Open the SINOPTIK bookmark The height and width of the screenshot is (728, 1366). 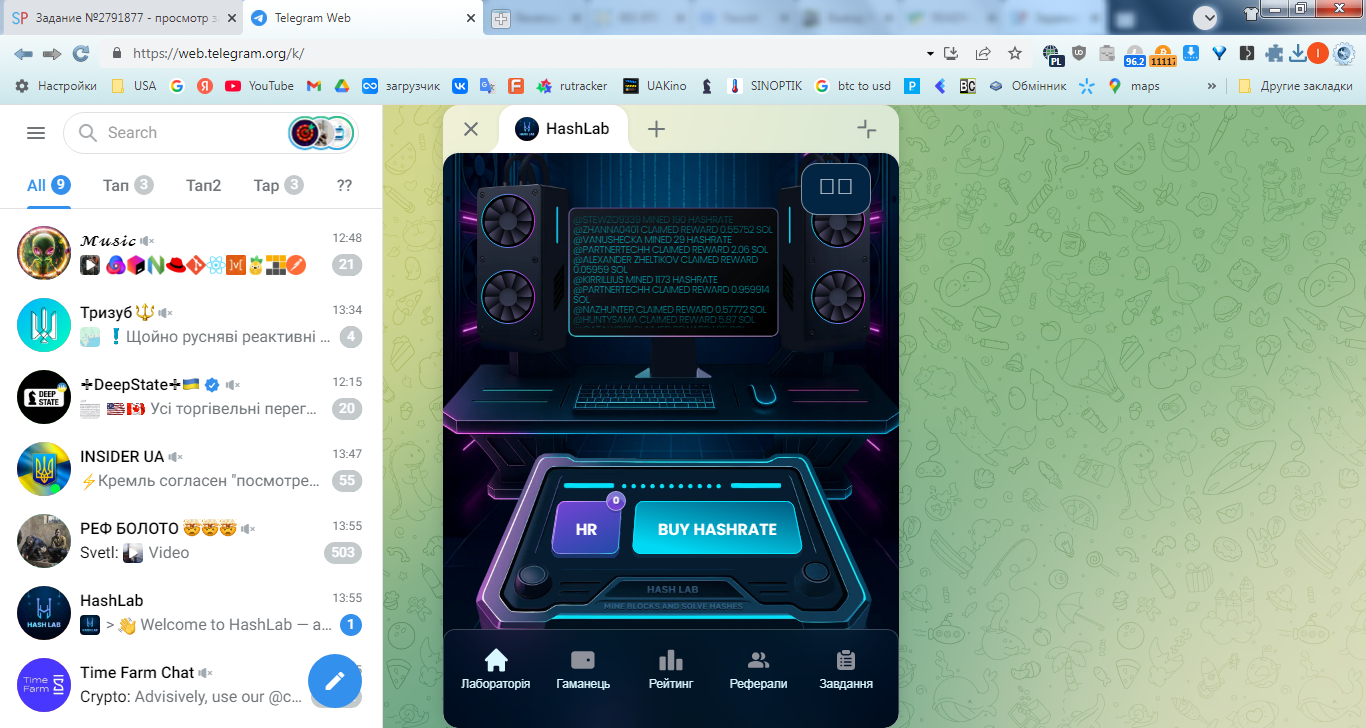(x=766, y=86)
